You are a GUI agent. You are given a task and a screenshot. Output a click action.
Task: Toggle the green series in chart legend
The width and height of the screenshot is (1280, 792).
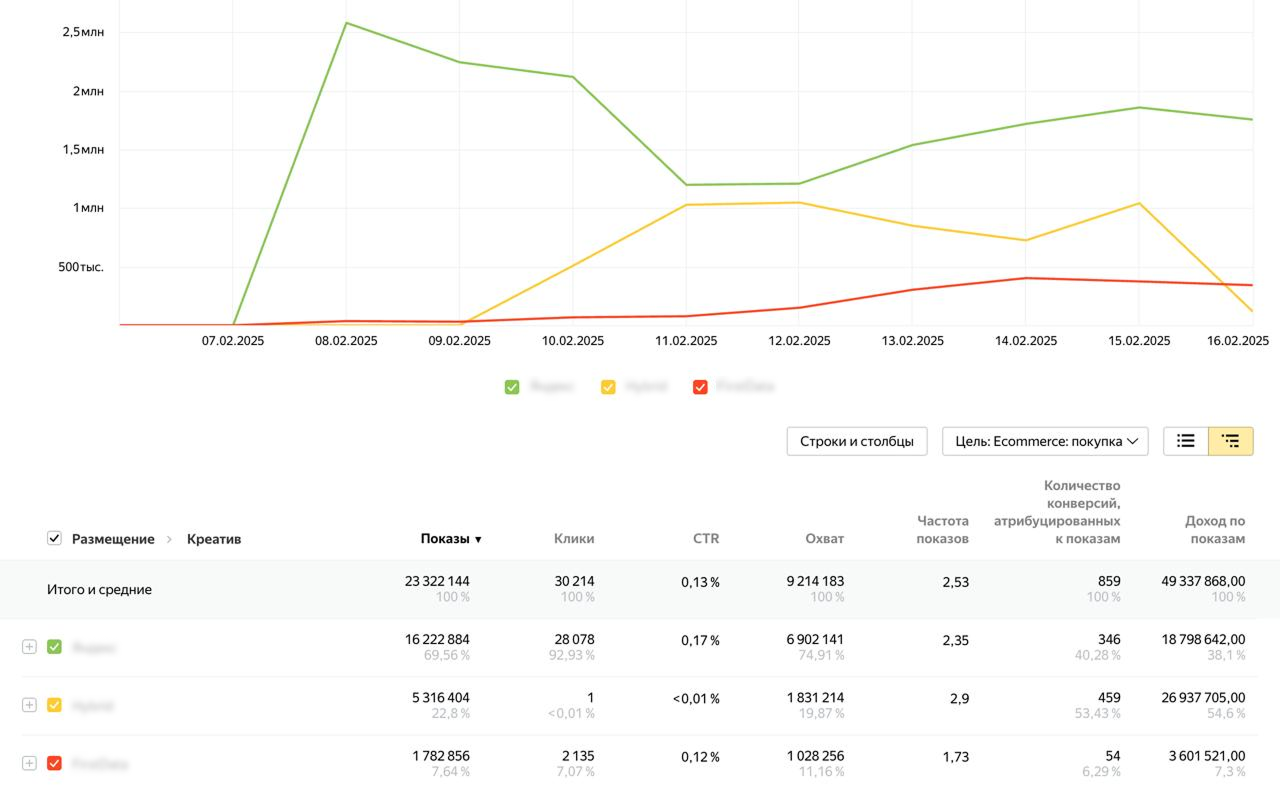(512, 387)
